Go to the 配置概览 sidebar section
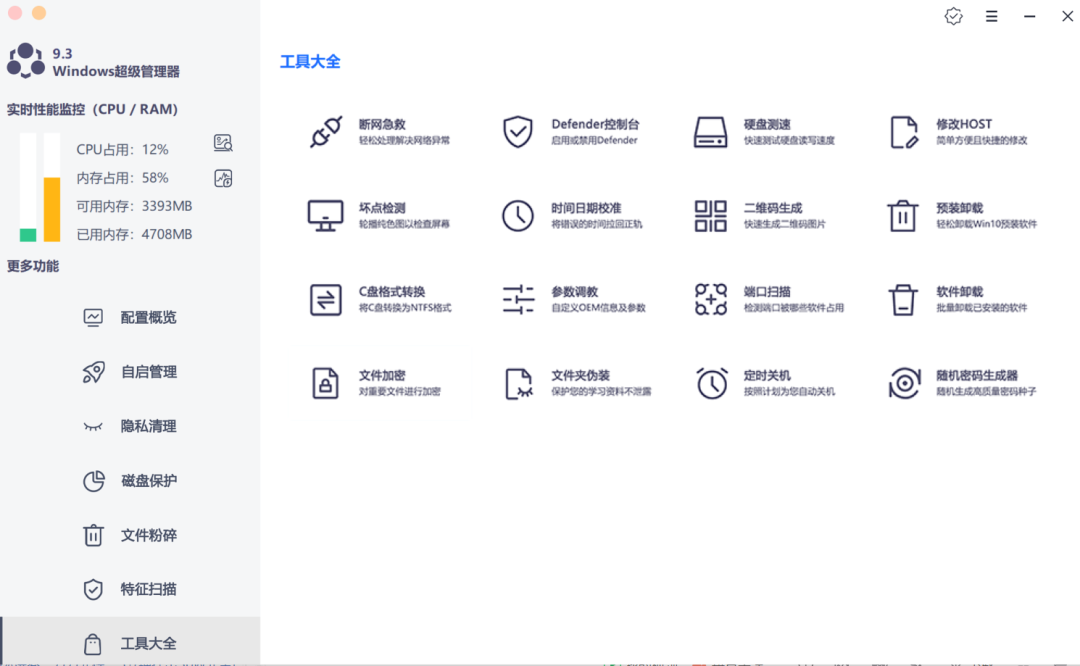 click(130, 317)
